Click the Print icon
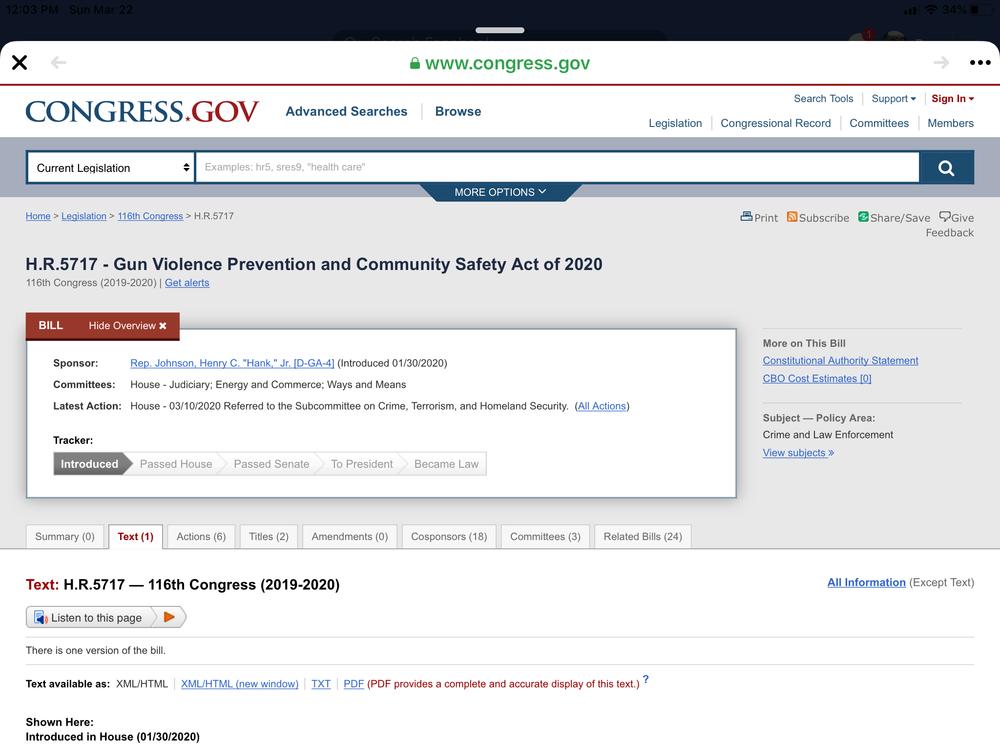The width and height of the screenshot is (1000, 750). 746,217
